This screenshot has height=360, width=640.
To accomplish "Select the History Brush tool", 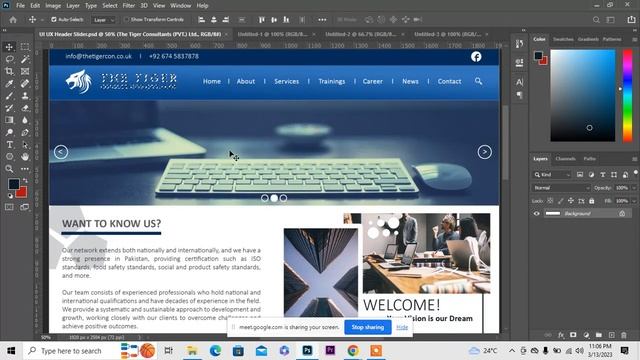I will (9, 108).
